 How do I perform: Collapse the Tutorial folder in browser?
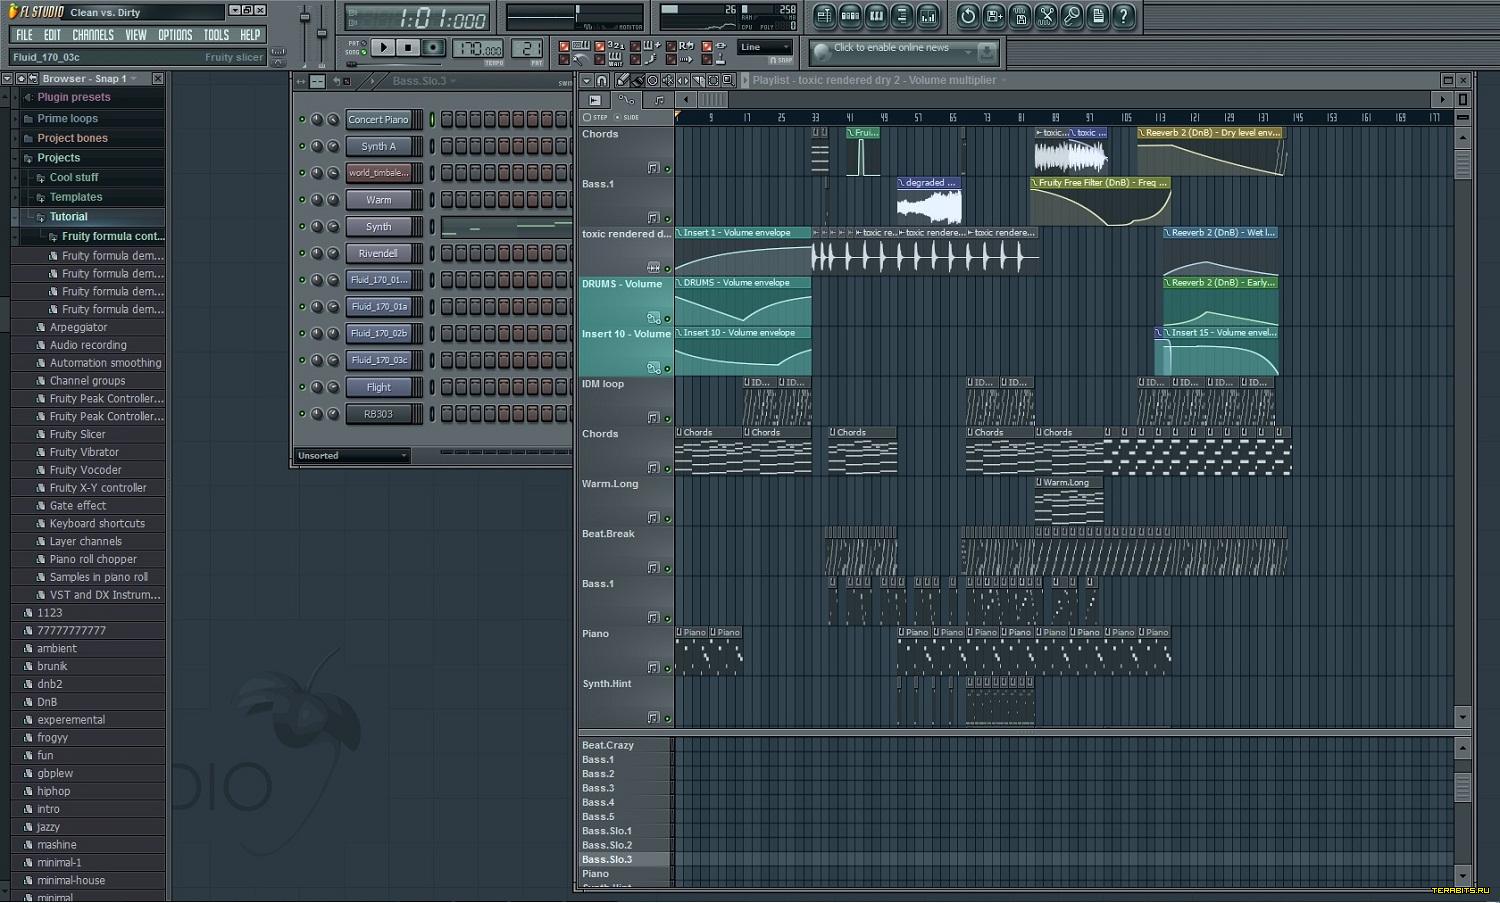68,217
